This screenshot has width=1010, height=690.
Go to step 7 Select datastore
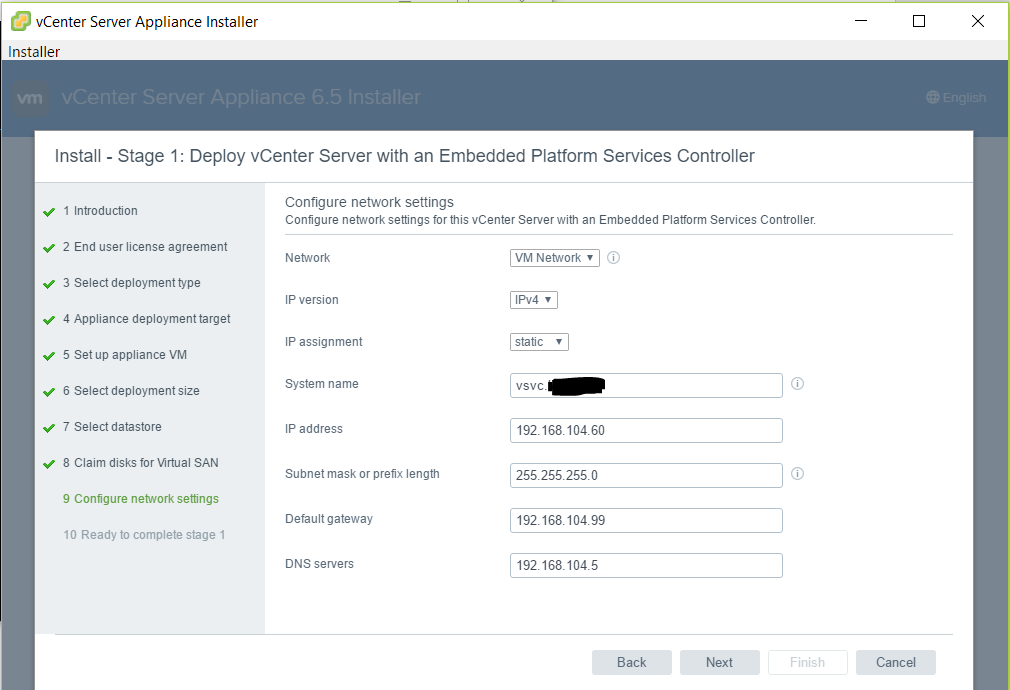point(112,427)
